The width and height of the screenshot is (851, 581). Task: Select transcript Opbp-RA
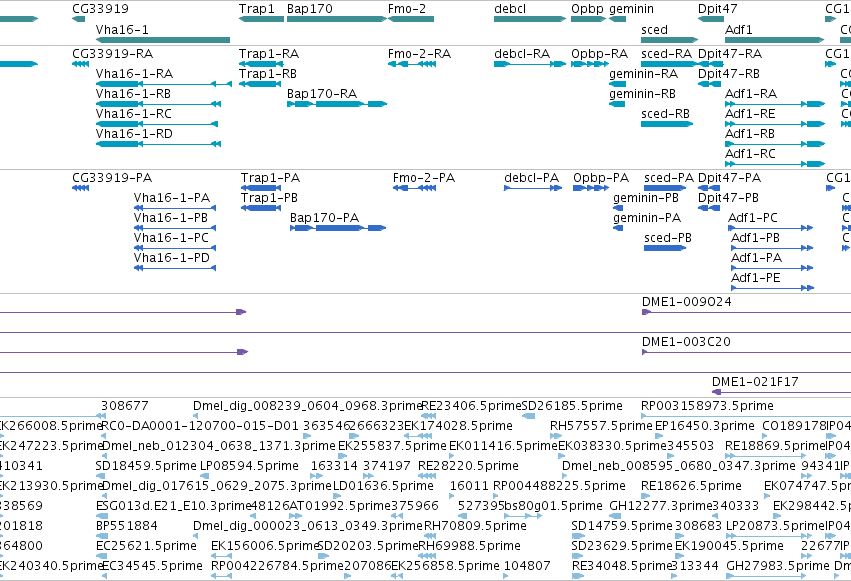(599, 54)
